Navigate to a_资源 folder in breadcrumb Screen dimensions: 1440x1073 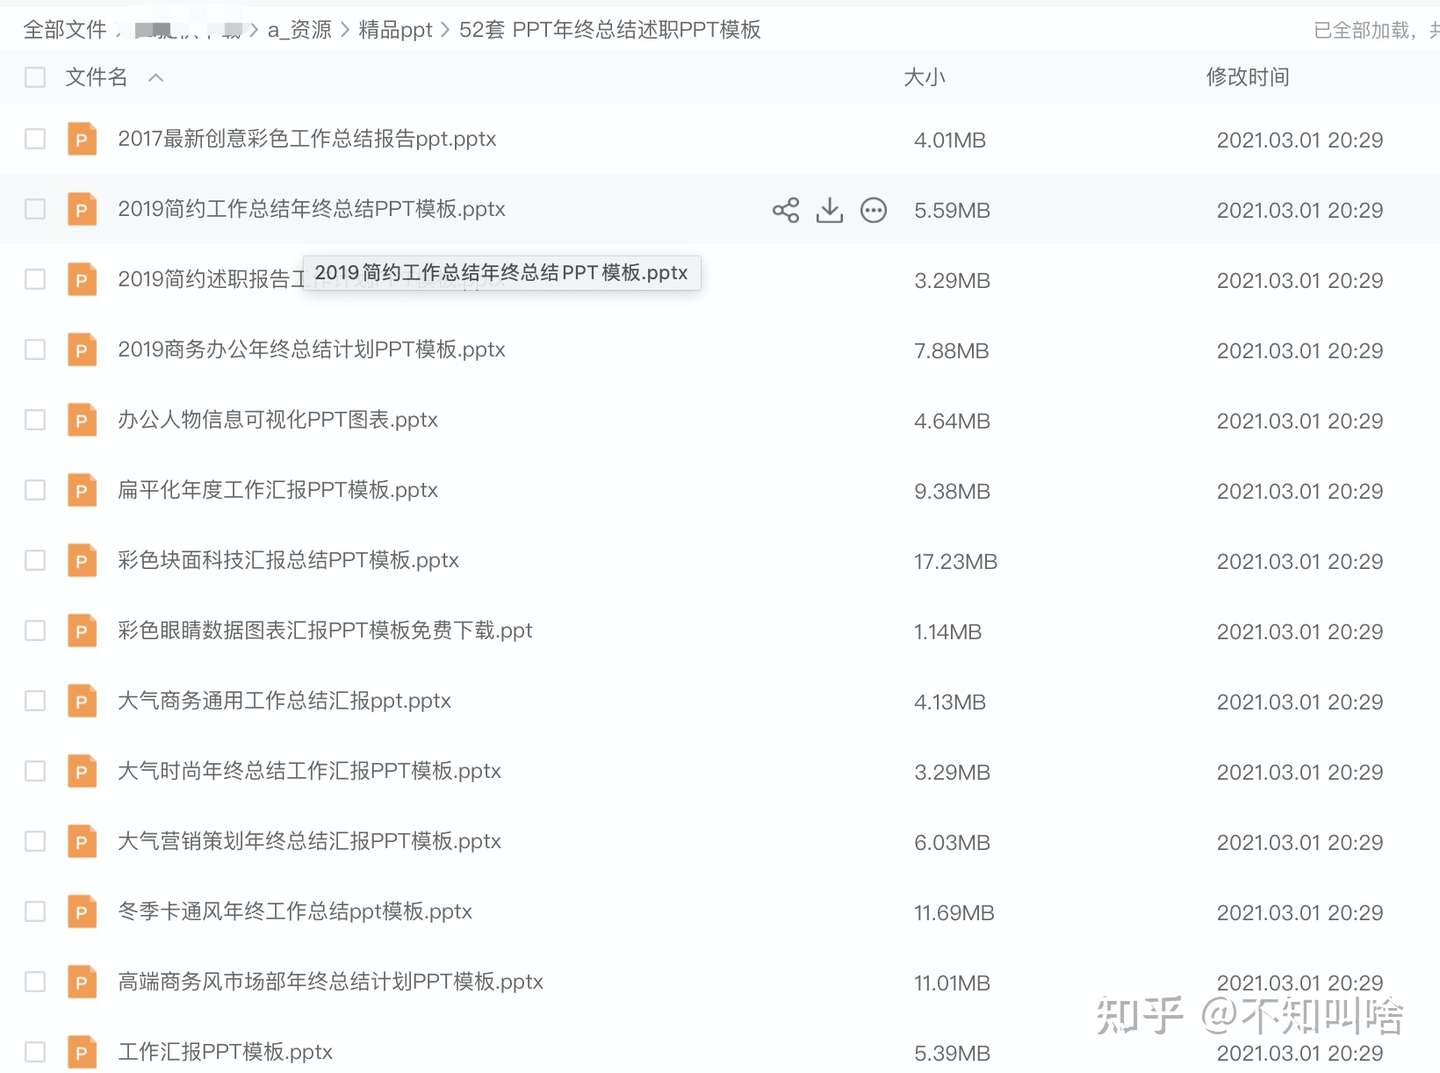(x=299, y=30)
